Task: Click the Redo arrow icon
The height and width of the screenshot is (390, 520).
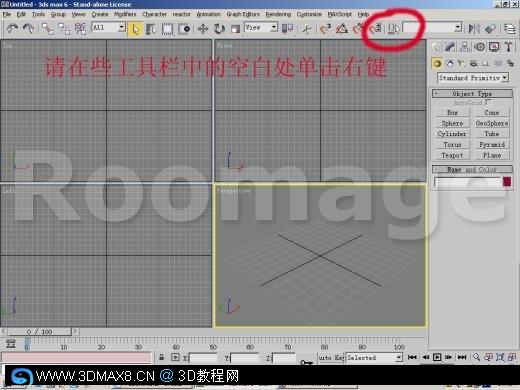Action: 29,28
